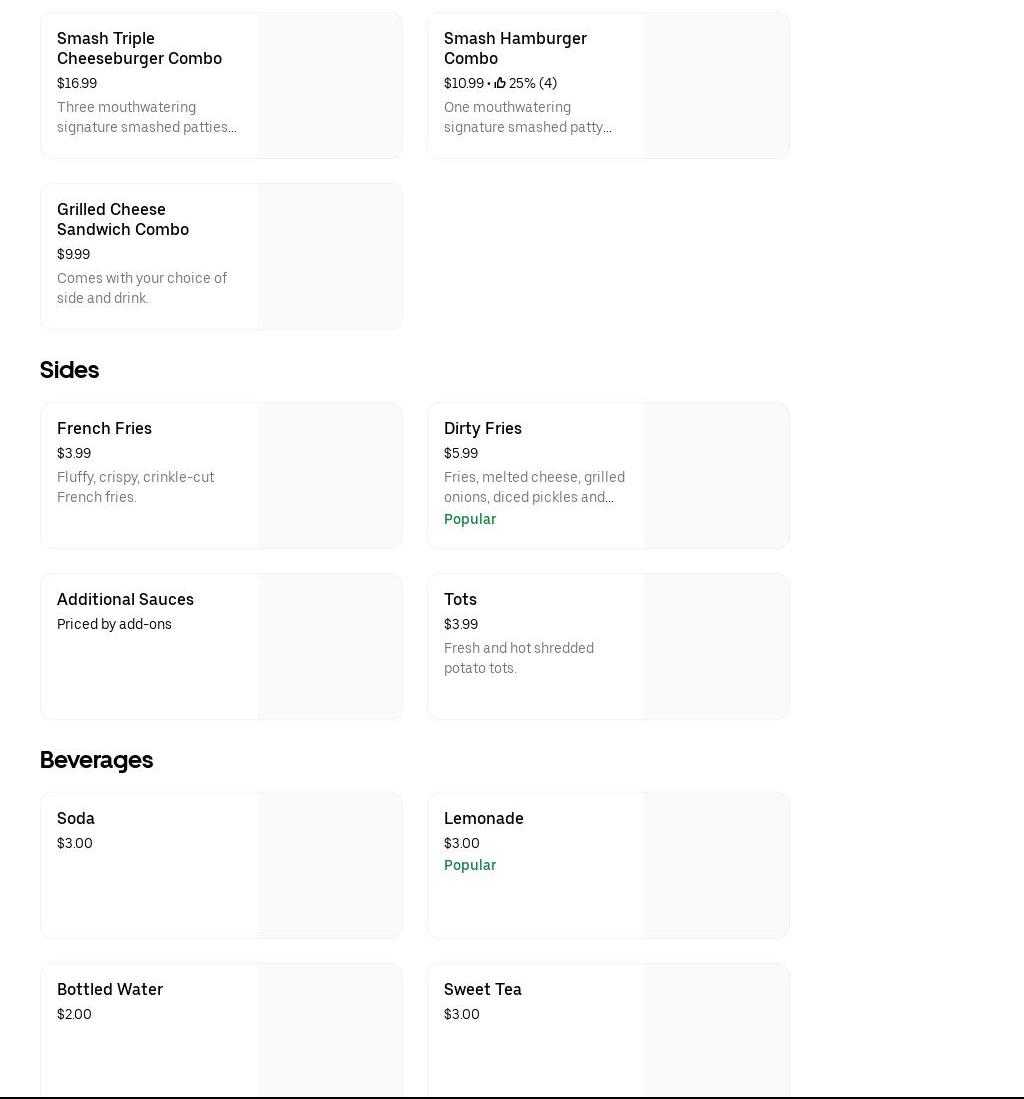Open the Smash Triple Cheeseburger Combo item

click(139, 48)
